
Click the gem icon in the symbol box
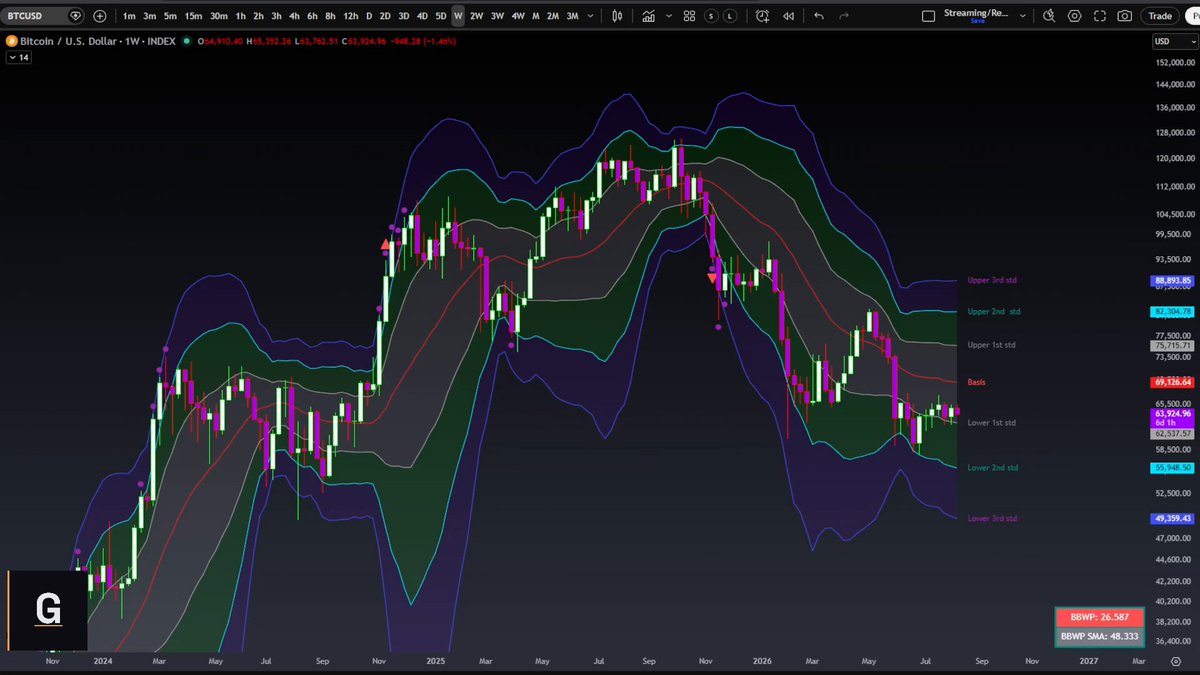[76, 16]
